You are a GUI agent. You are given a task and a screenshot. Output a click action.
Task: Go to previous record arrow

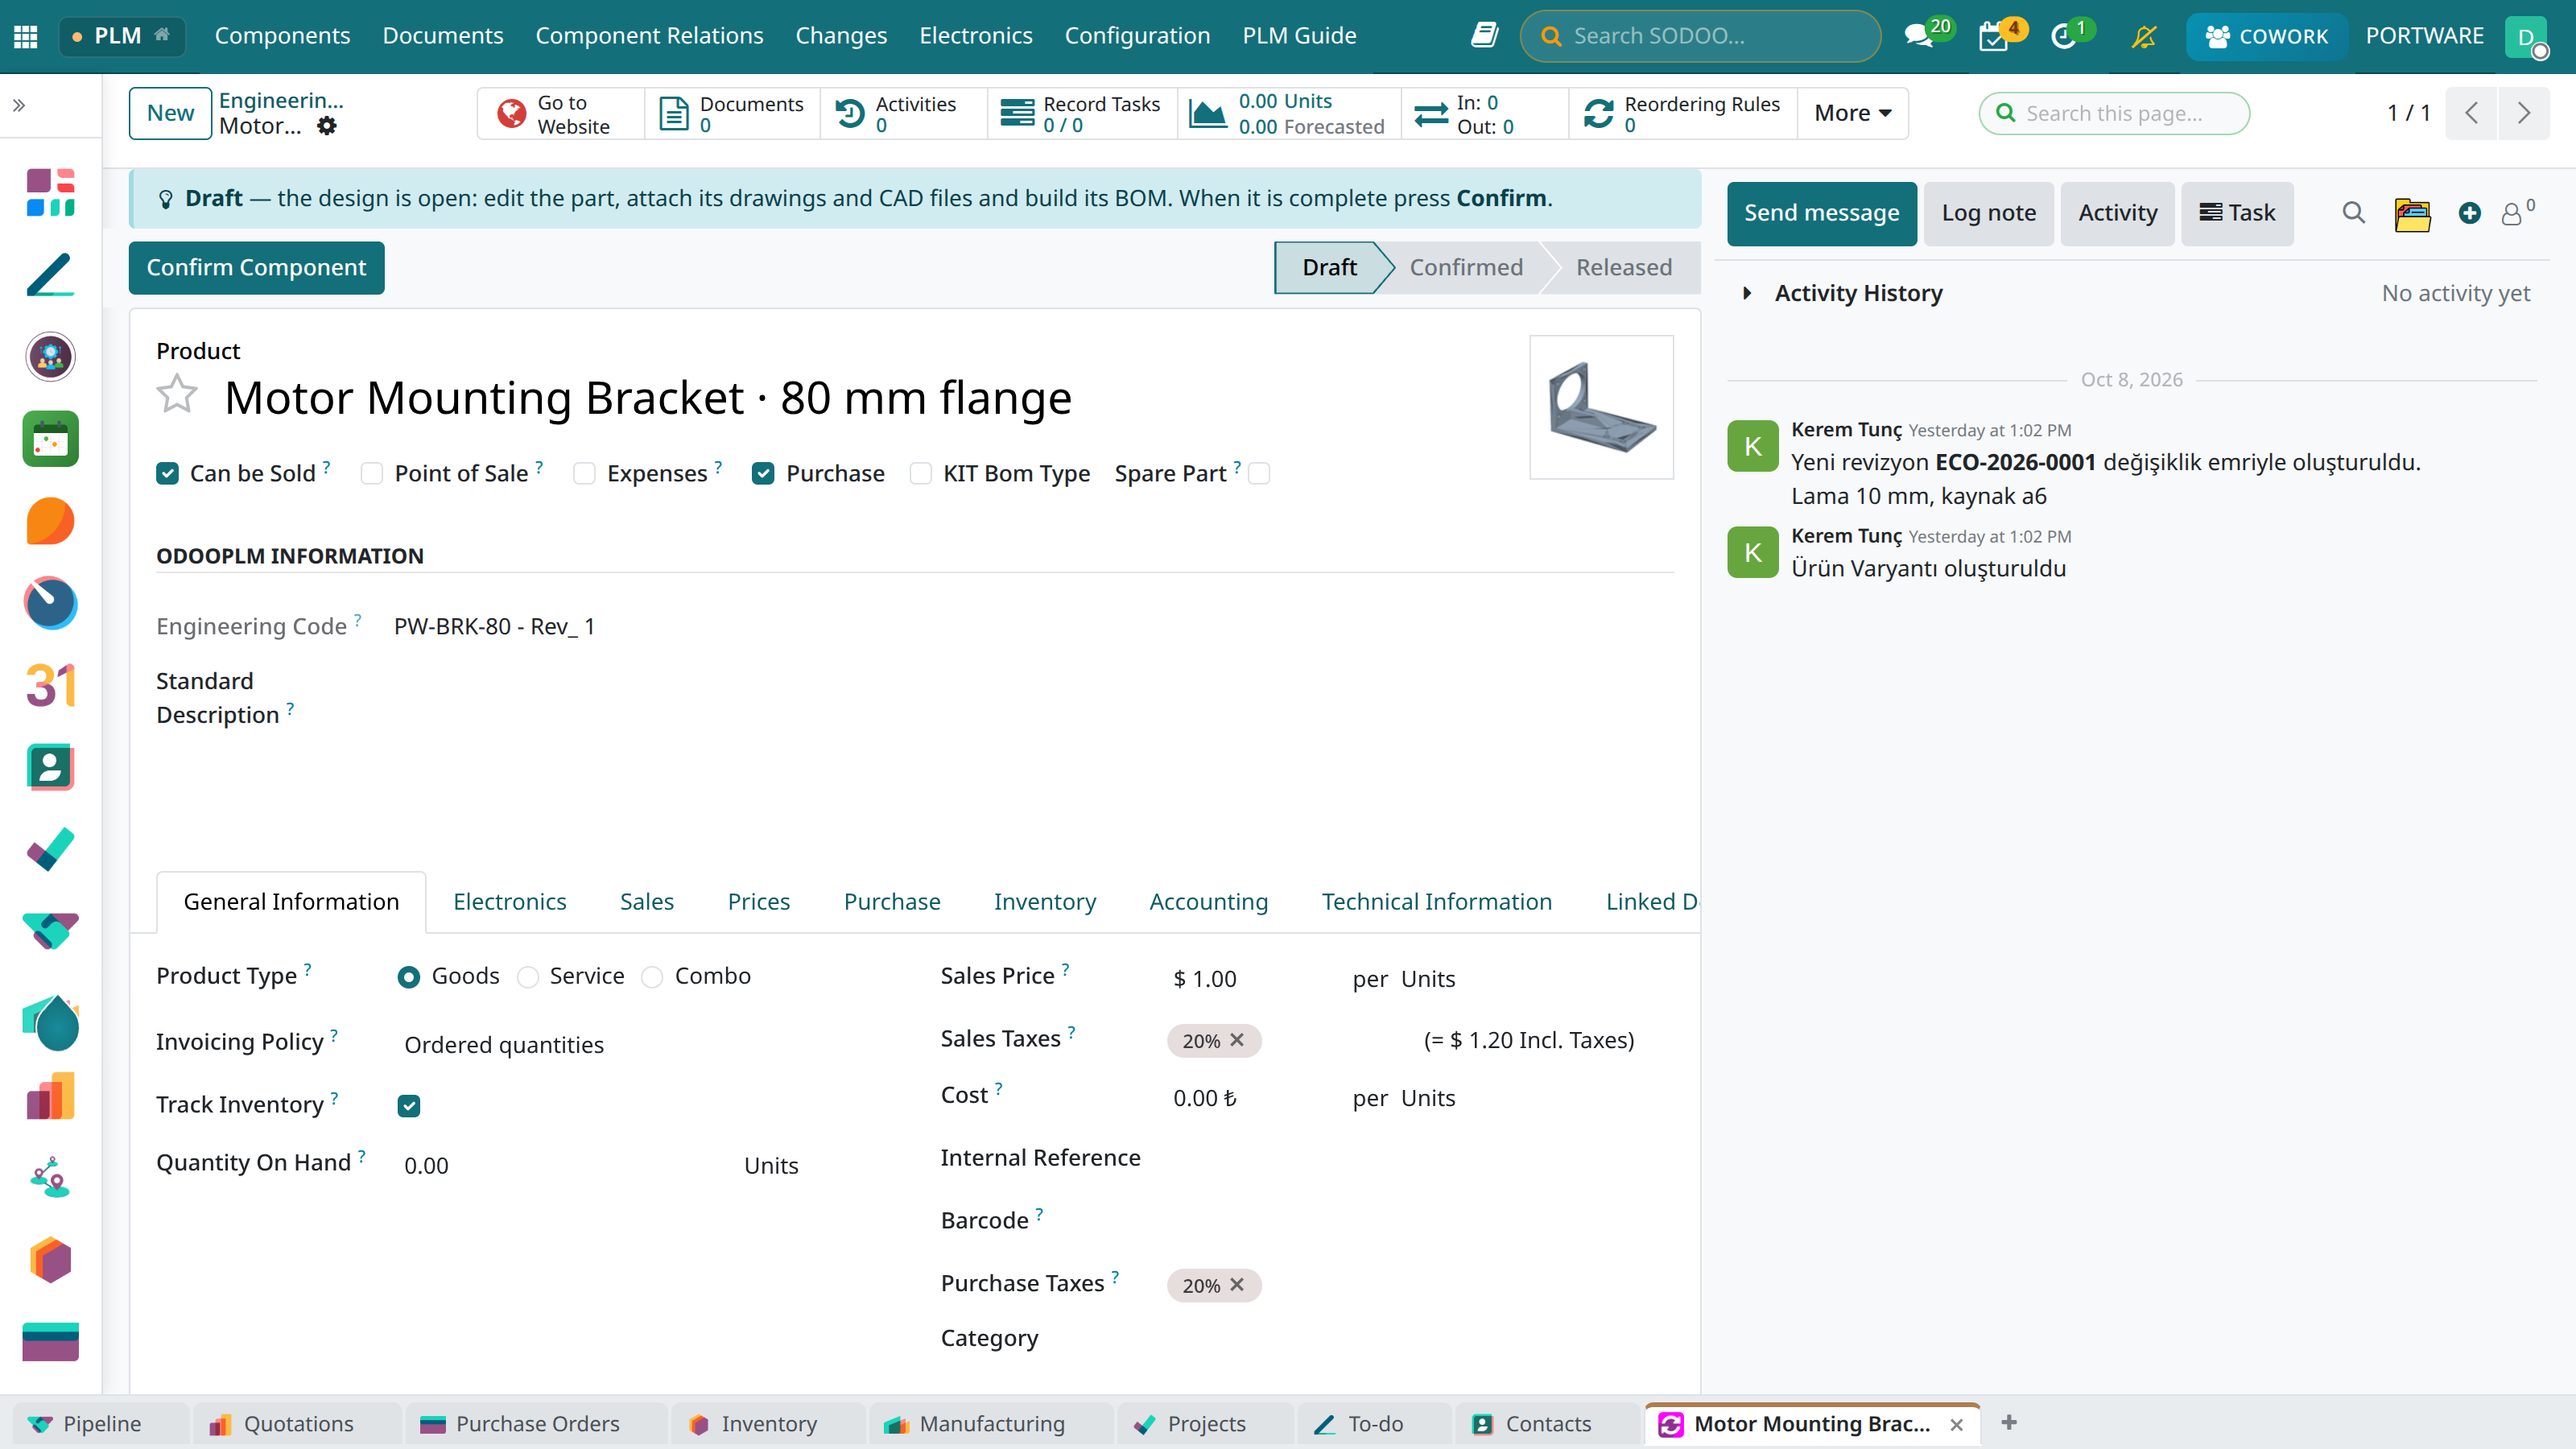[x=2472, y=113]
